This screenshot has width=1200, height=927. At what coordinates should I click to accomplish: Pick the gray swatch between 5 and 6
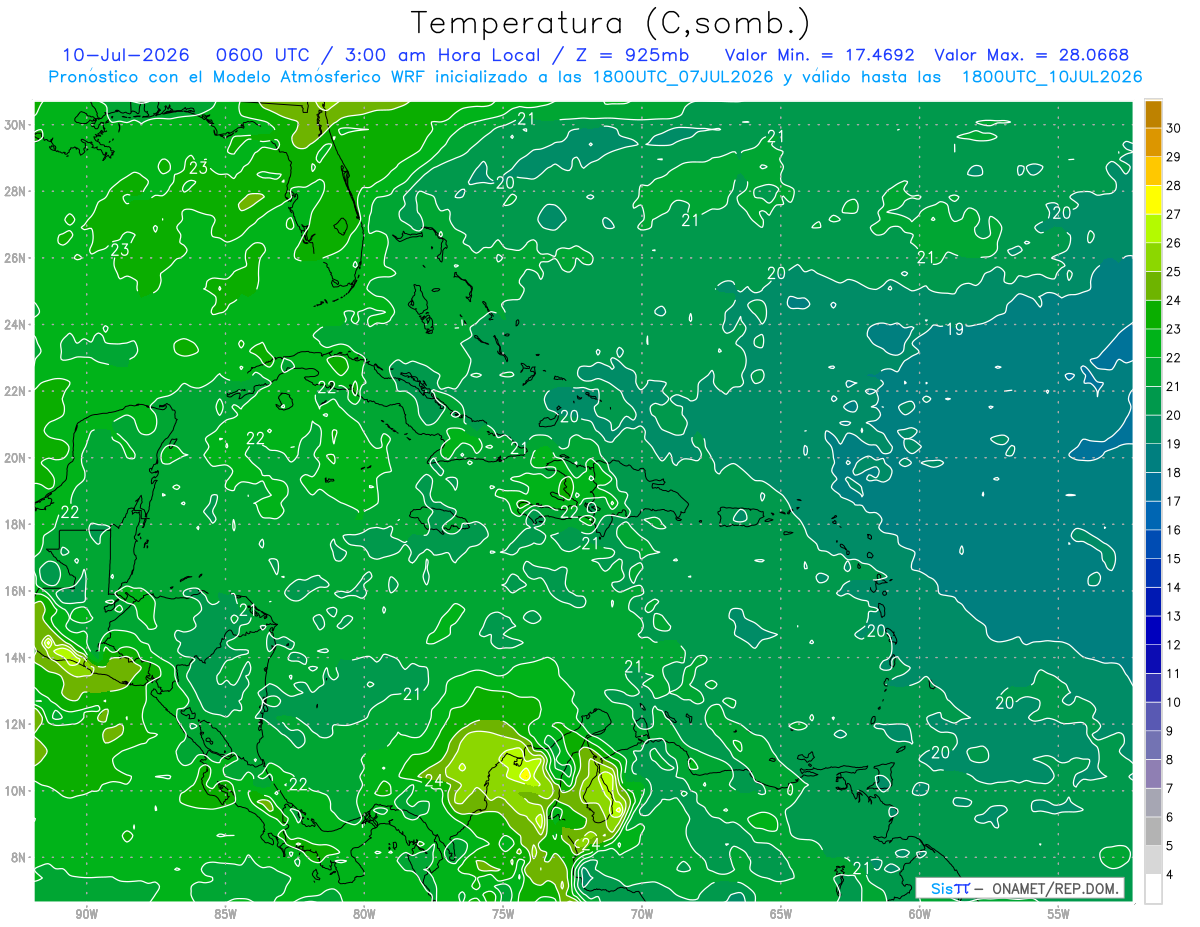[1153, 832]
